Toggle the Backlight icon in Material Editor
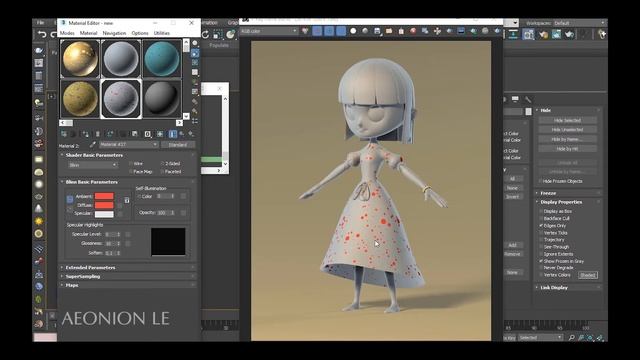This screenshot has width=640, height=360. [x=195, y=53]
